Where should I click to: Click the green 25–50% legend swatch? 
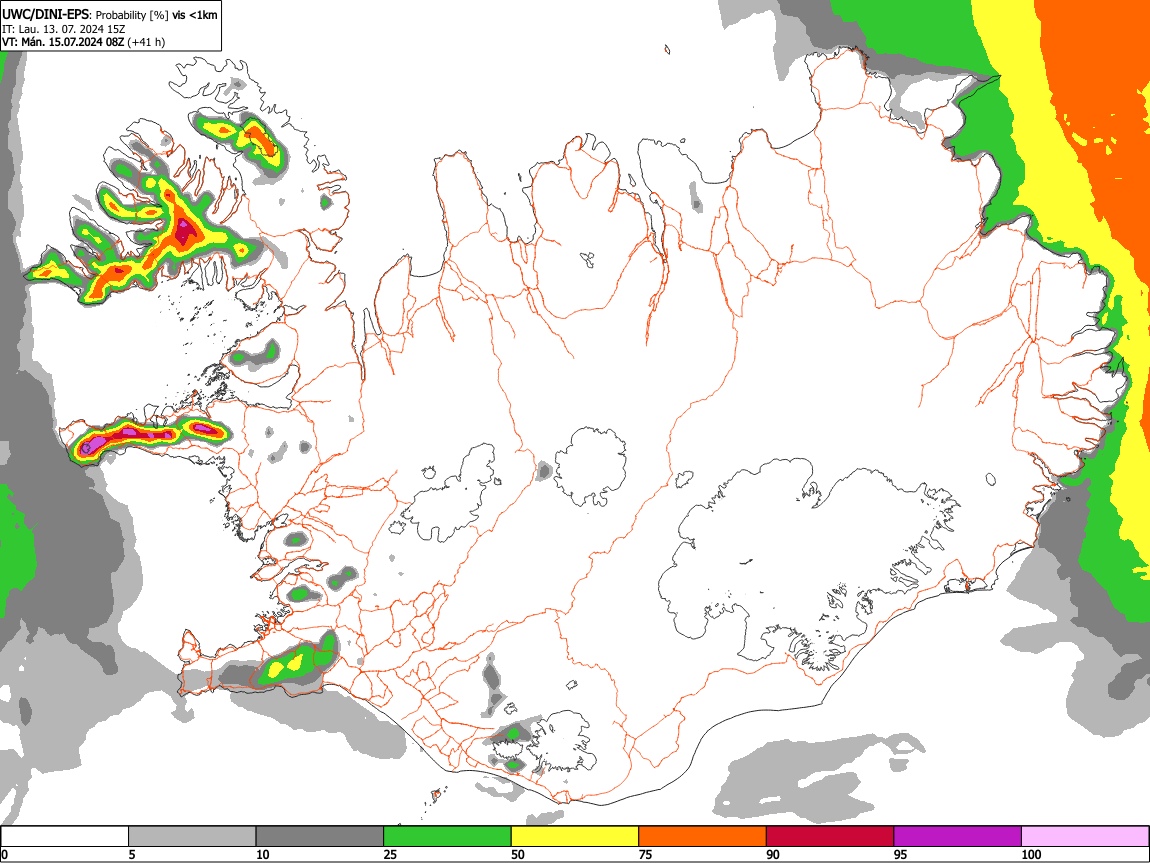coord(447,837)
